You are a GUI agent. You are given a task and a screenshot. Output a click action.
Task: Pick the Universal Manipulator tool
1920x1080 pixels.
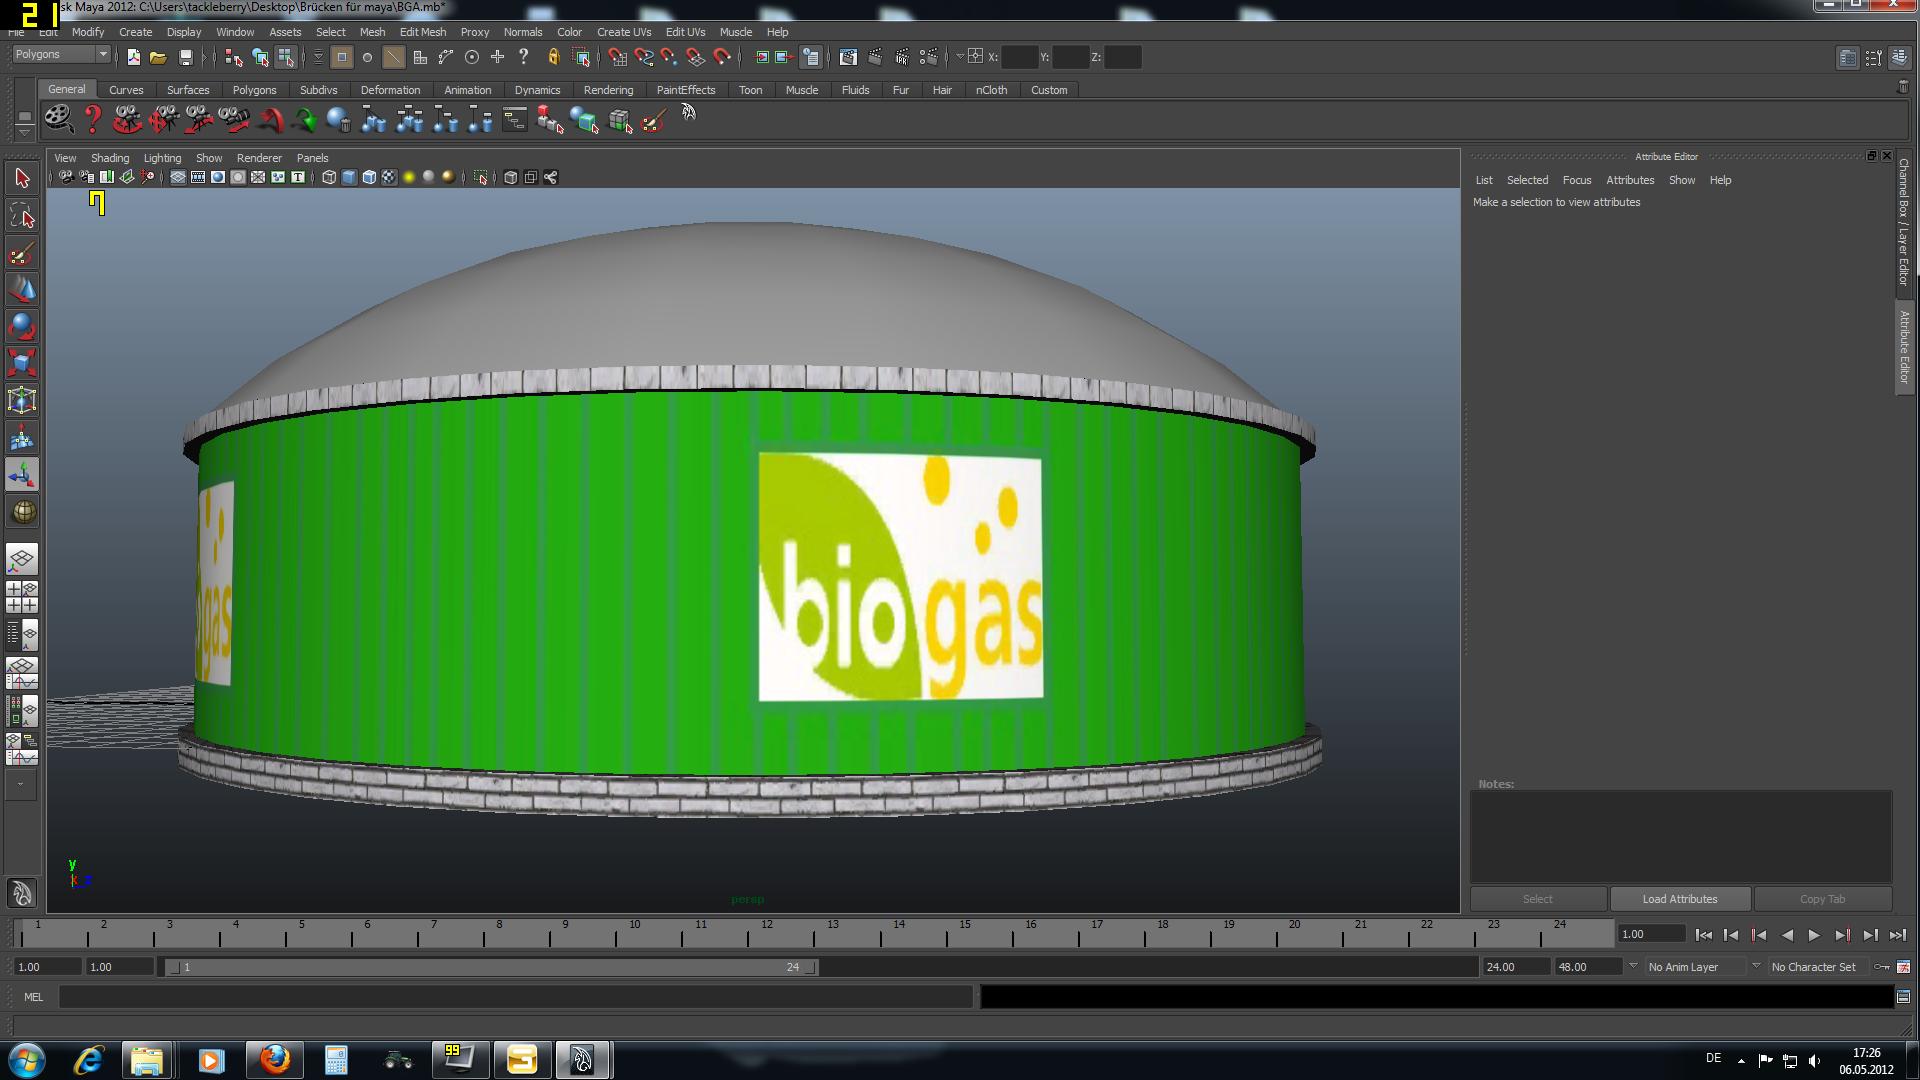22,401
